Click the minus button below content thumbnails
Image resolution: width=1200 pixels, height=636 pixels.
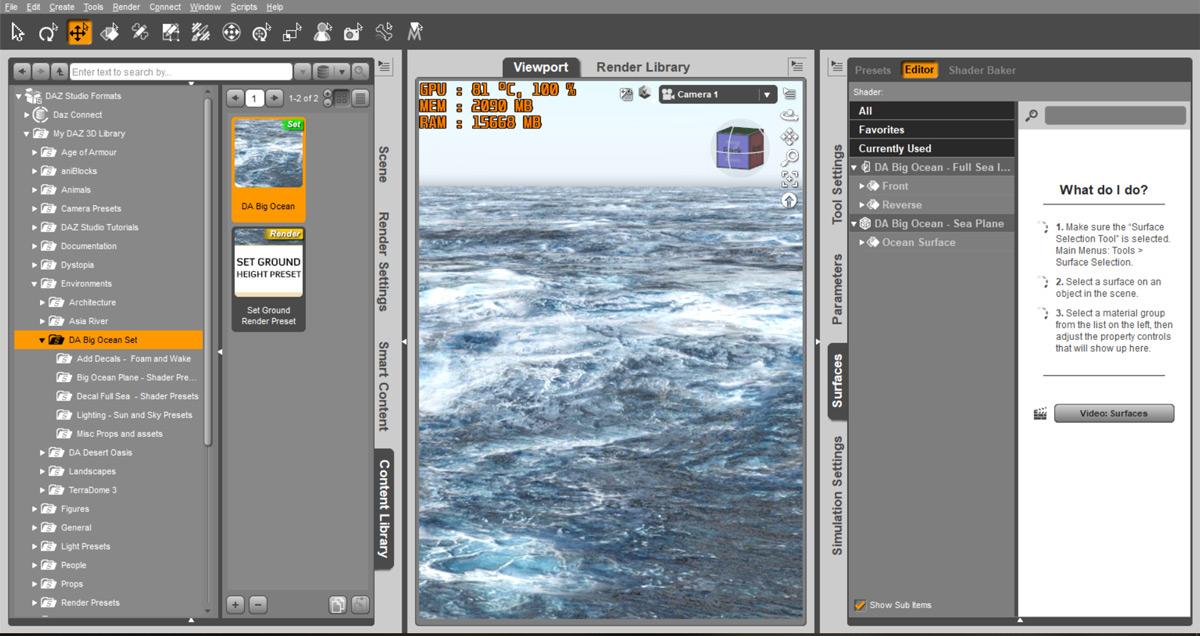(257, 604)
